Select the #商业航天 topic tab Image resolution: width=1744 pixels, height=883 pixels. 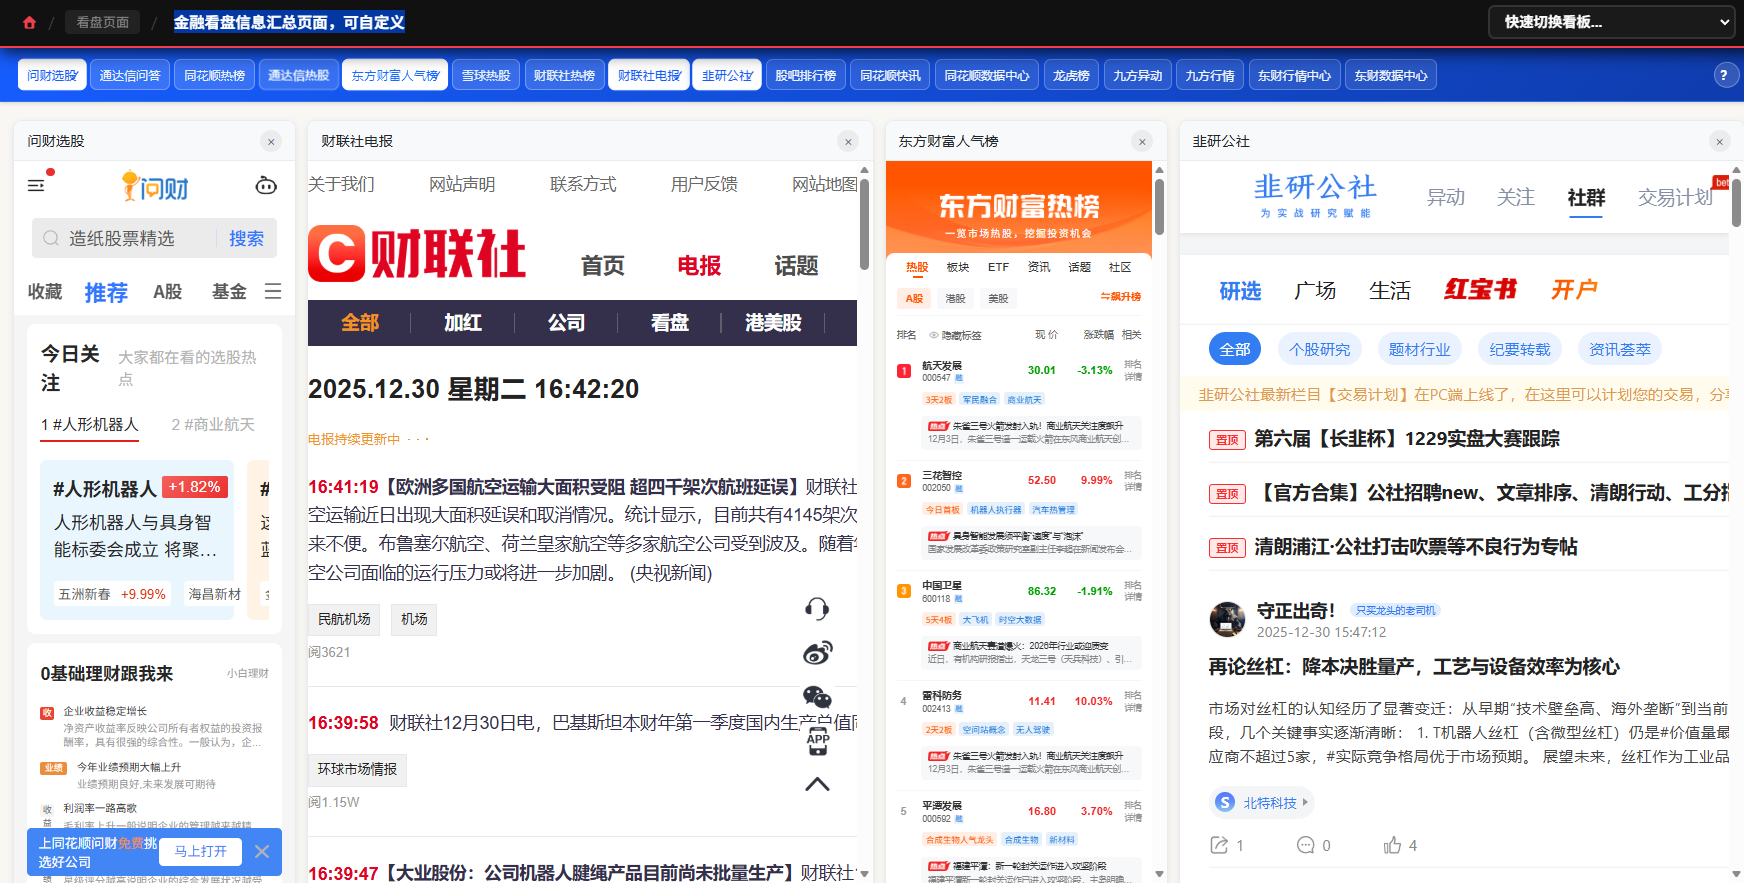(x=213, y=425)
